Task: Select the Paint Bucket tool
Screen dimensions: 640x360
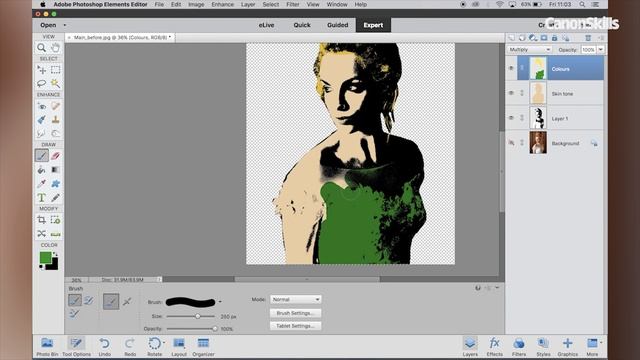Action: [41, 169]
